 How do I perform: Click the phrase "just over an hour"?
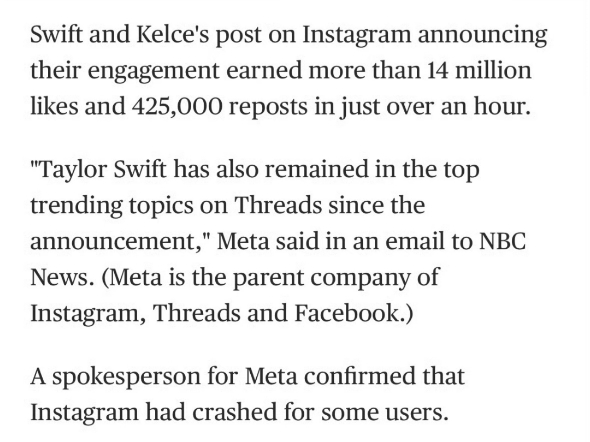[433, 107]
